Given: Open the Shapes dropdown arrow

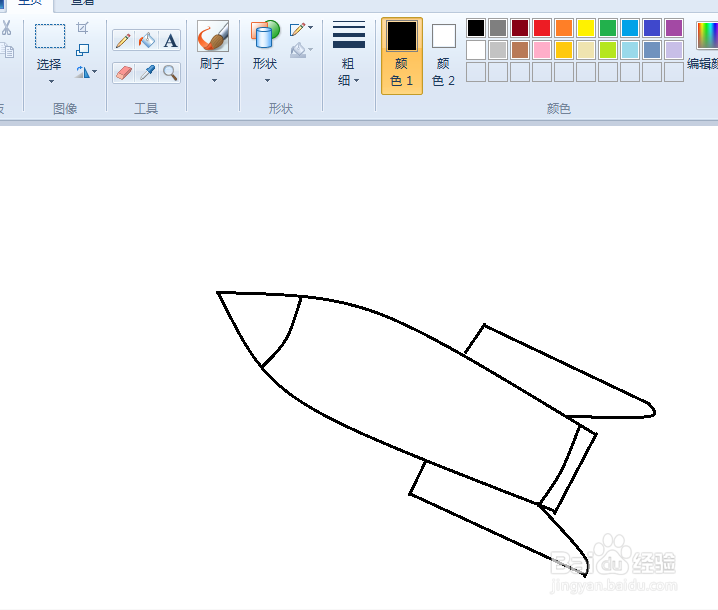Looking at the screenshot, I should [x=267, y=81].
